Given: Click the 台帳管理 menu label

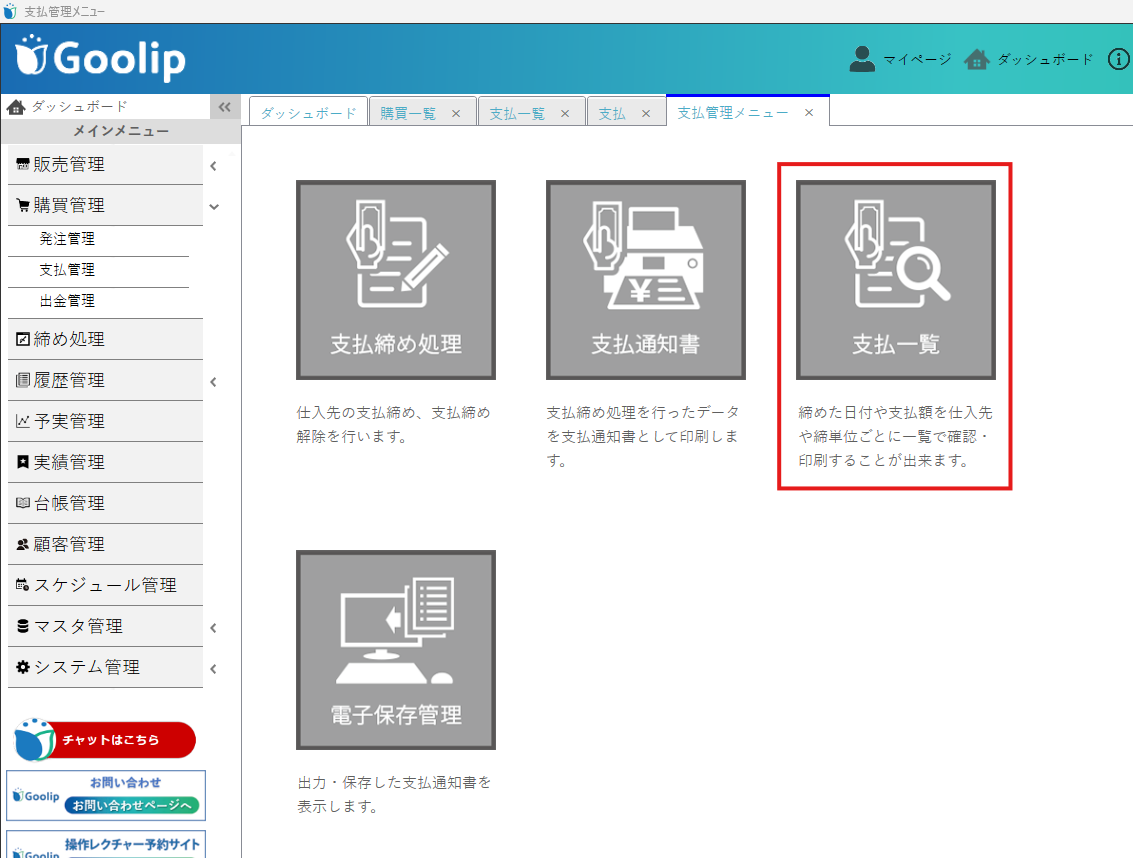Looking at the screenshot, I should pos(69,503).
